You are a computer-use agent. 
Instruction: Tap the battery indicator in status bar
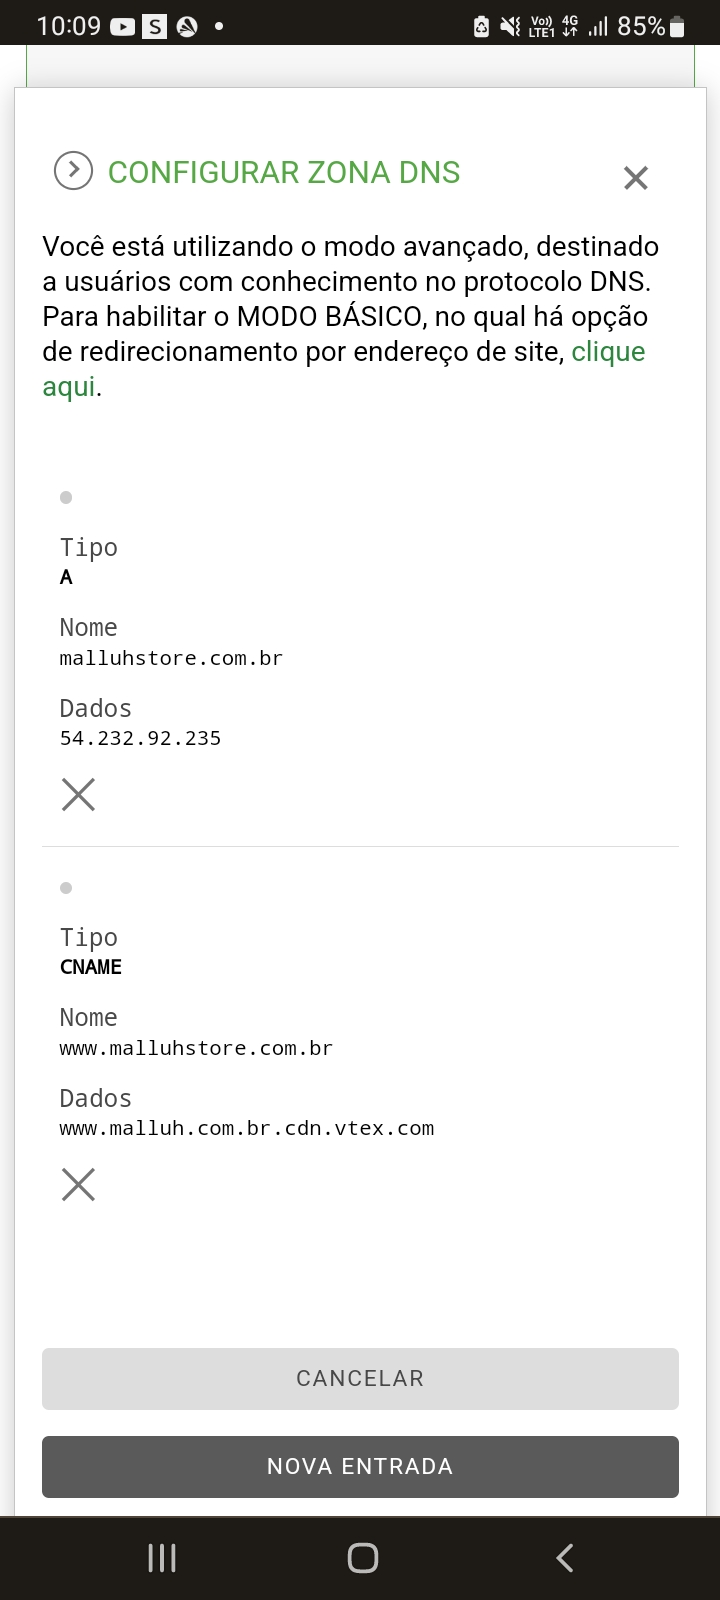click(677, 27)
